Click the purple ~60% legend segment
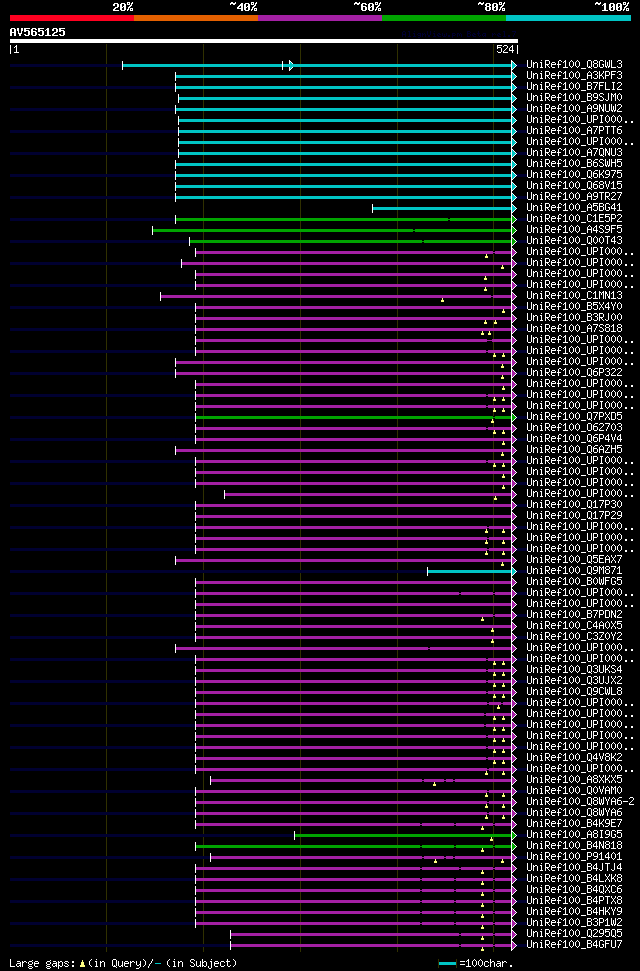The width and height of the screenshot is (640, 971). pyautogui.click(x=320, y=18)
